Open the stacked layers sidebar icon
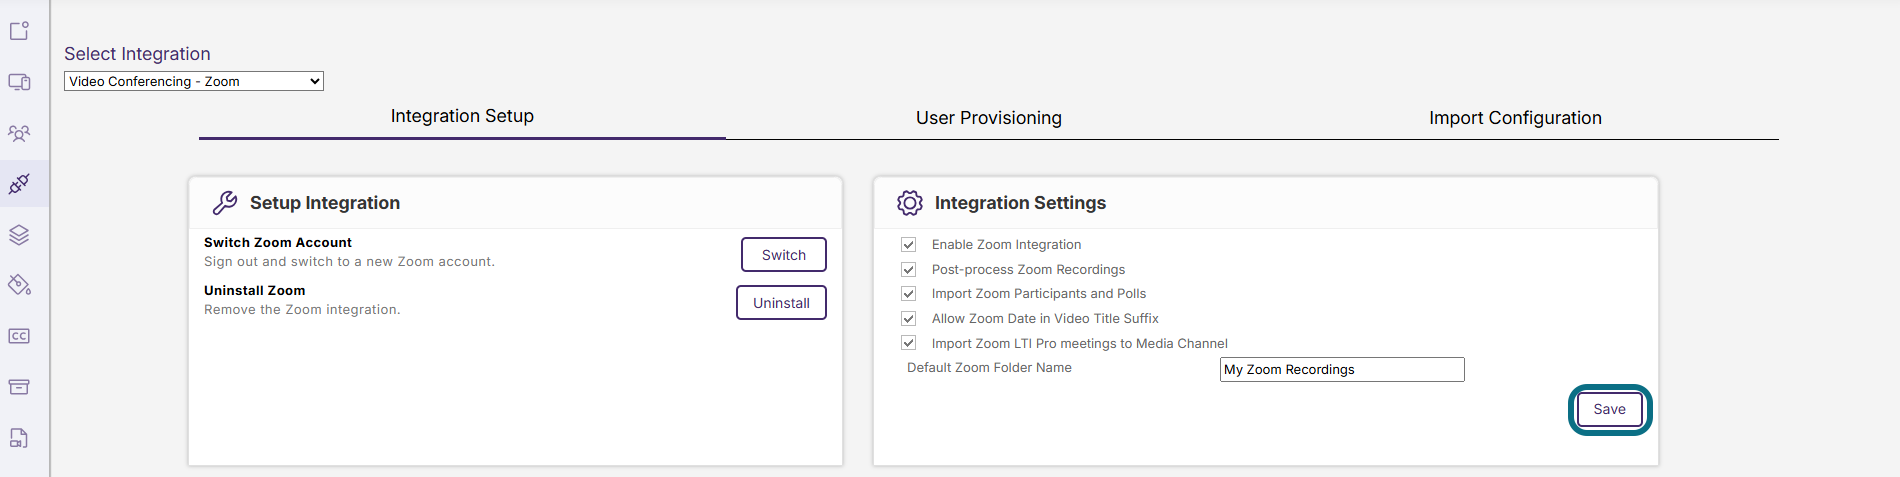 tap(19, 235)
